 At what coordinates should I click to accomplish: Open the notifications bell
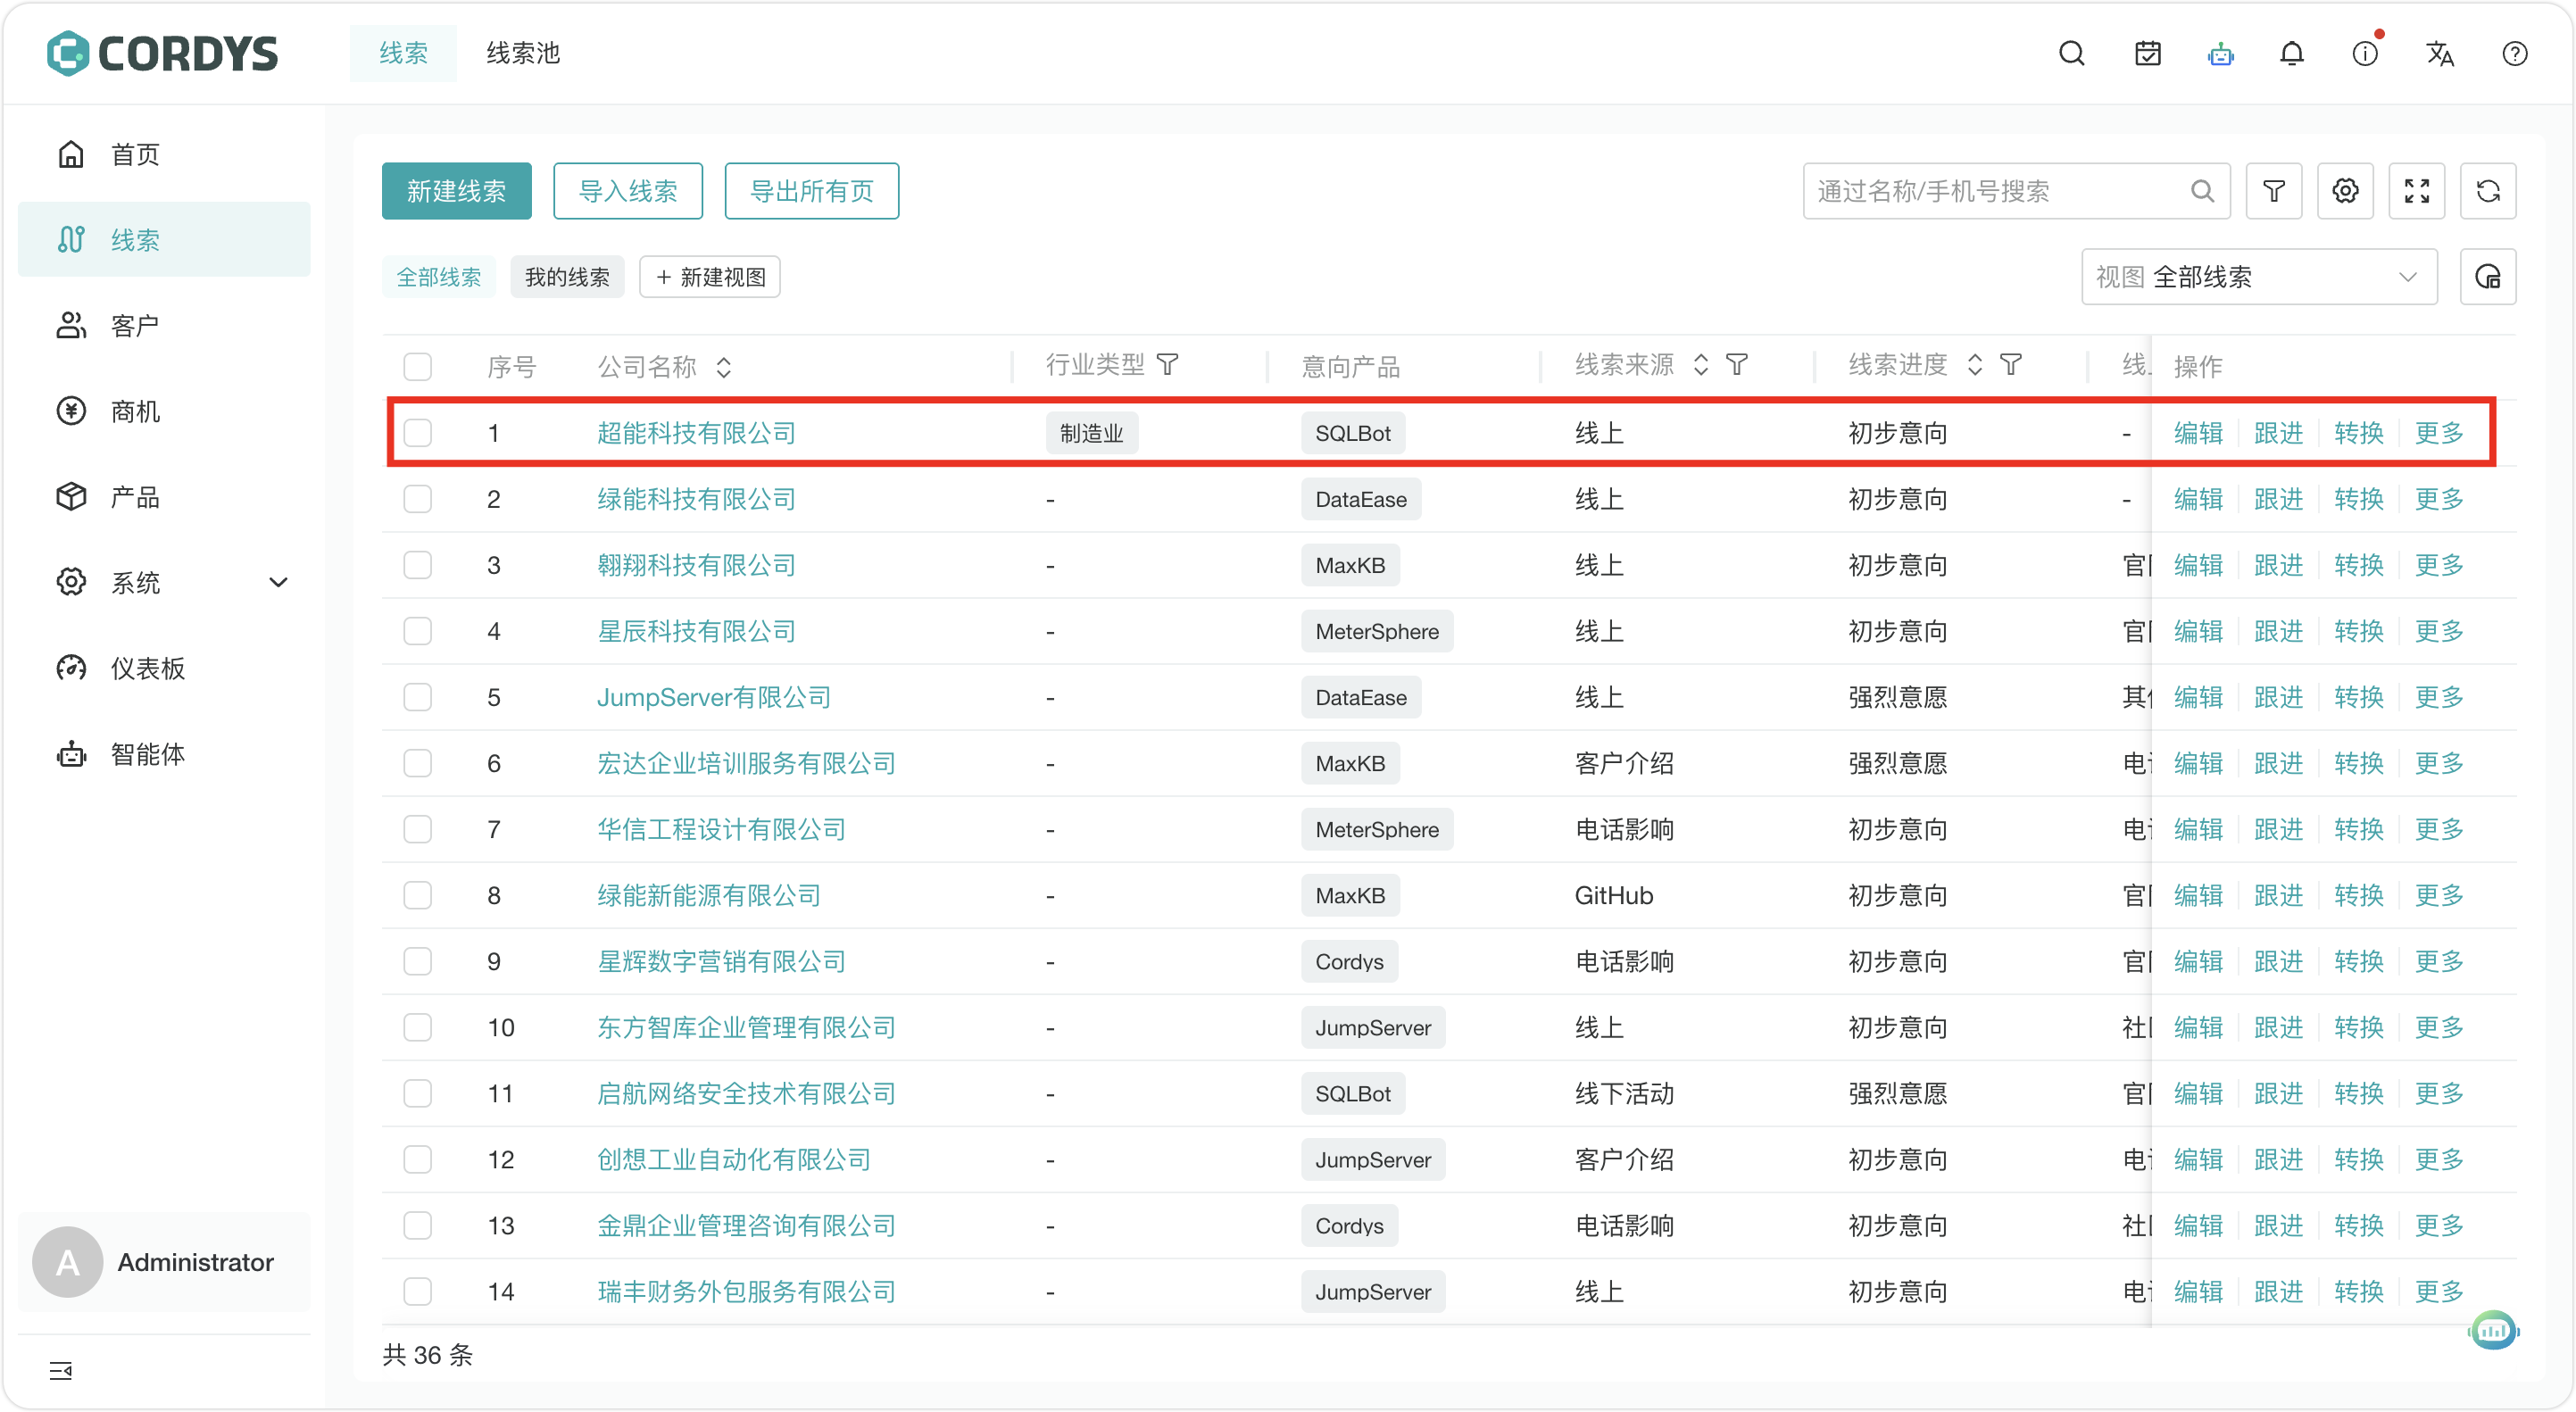point(2292,54)
